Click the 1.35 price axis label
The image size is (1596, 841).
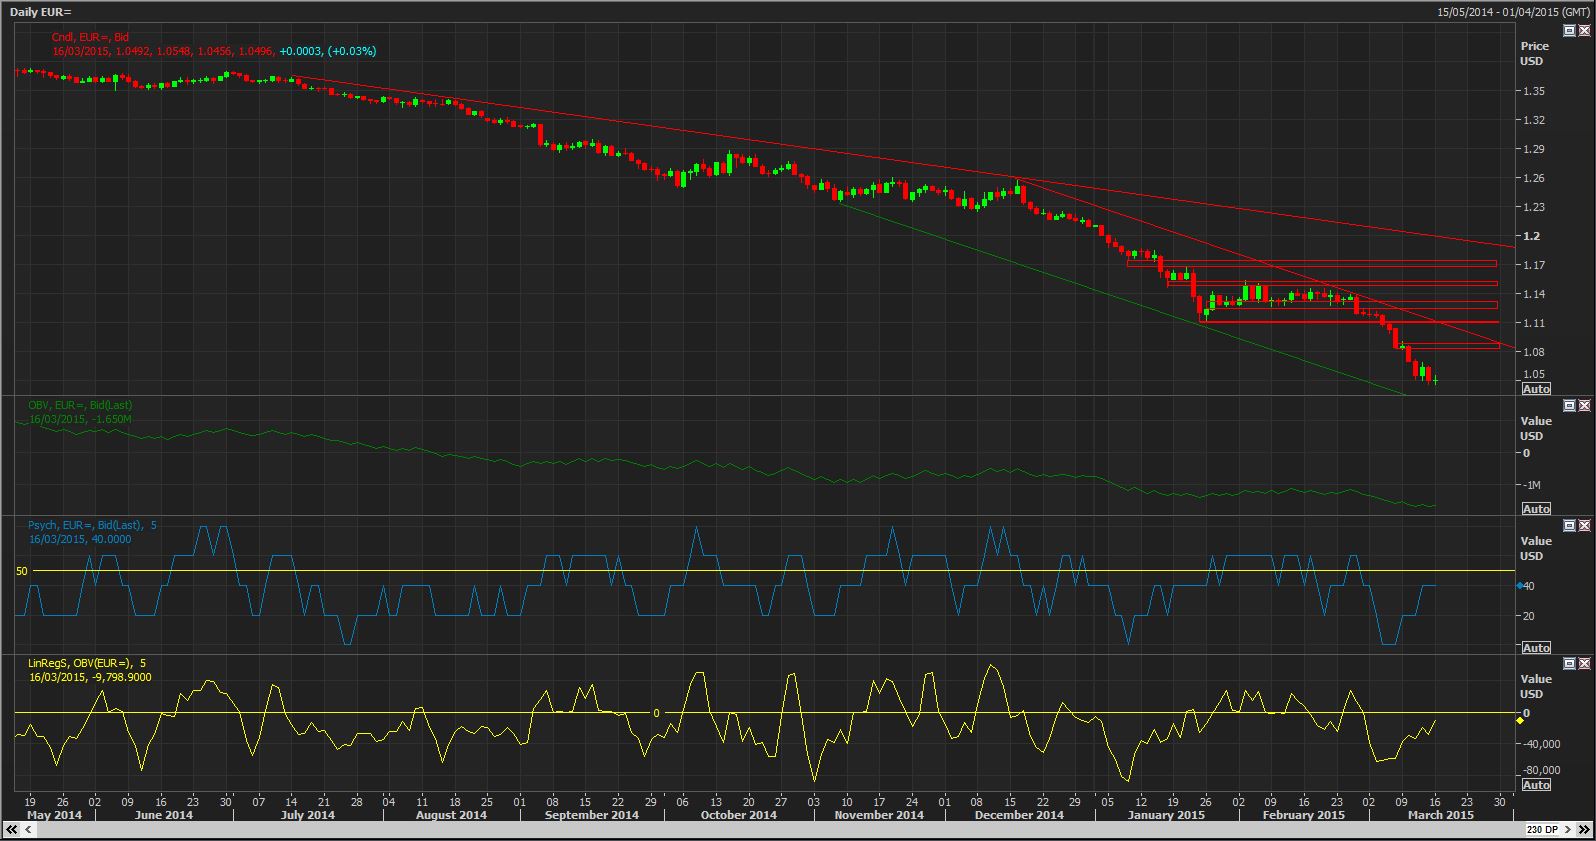pos(1533,91)
